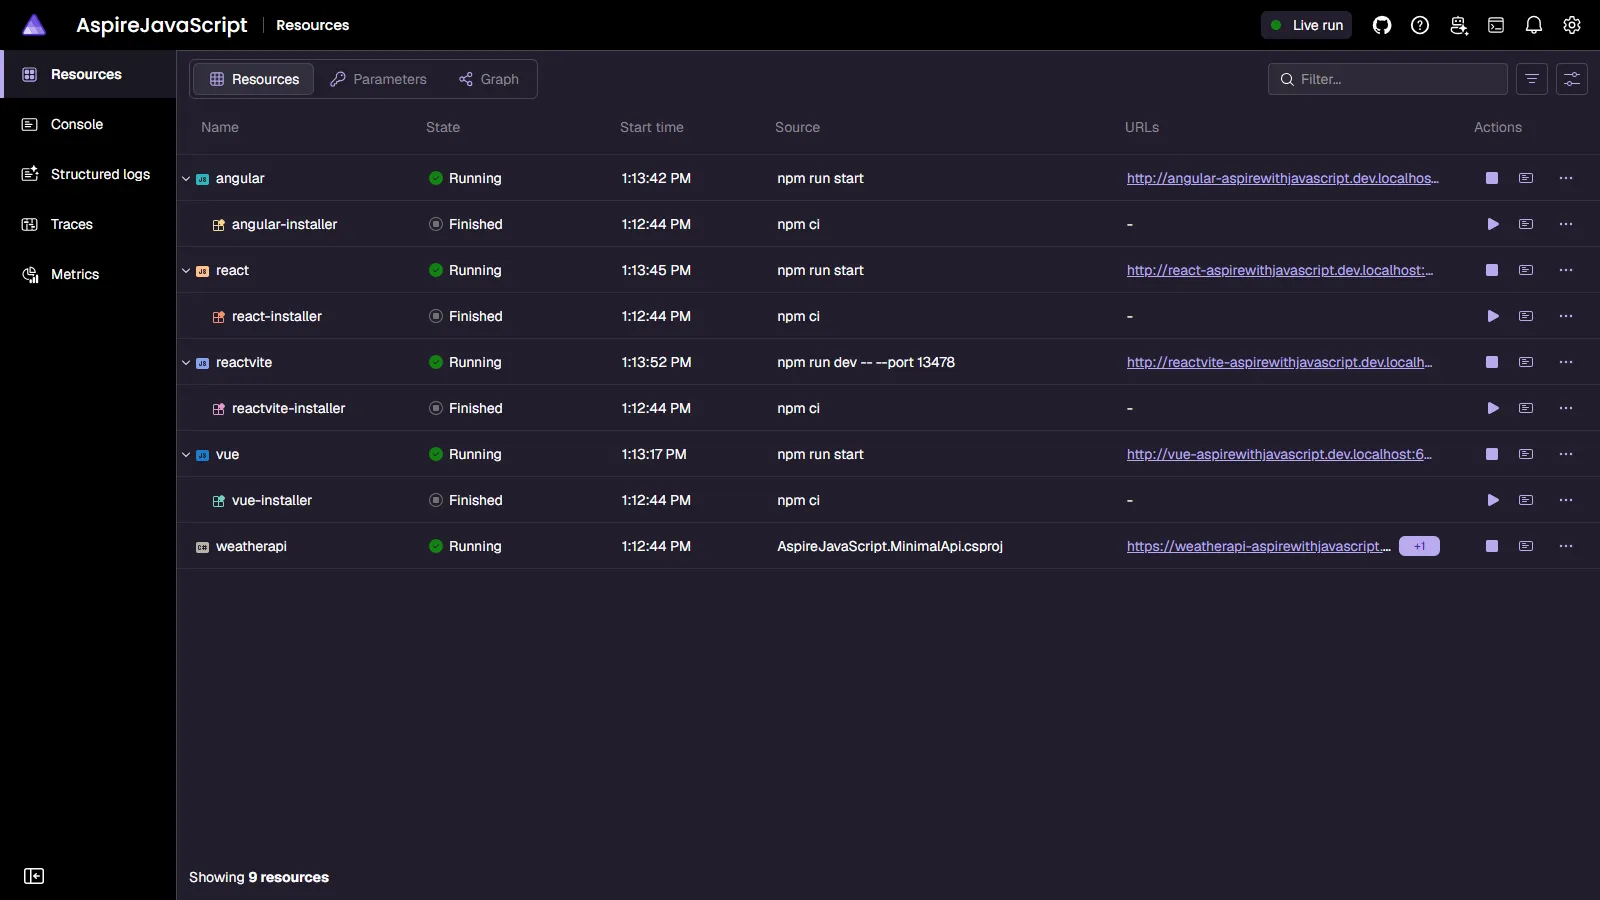1600x900 pixels.
Task: Collapse the angular resource row
Action: click(x=186, y=179)
